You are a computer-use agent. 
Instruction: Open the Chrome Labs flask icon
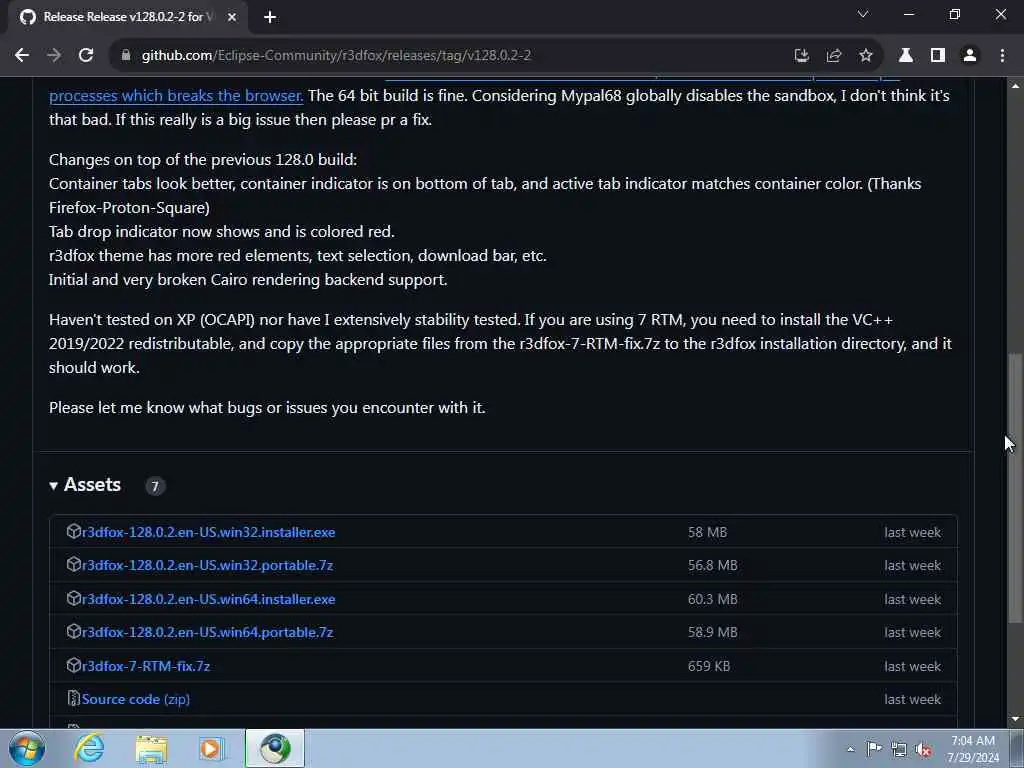click(906, 56)
